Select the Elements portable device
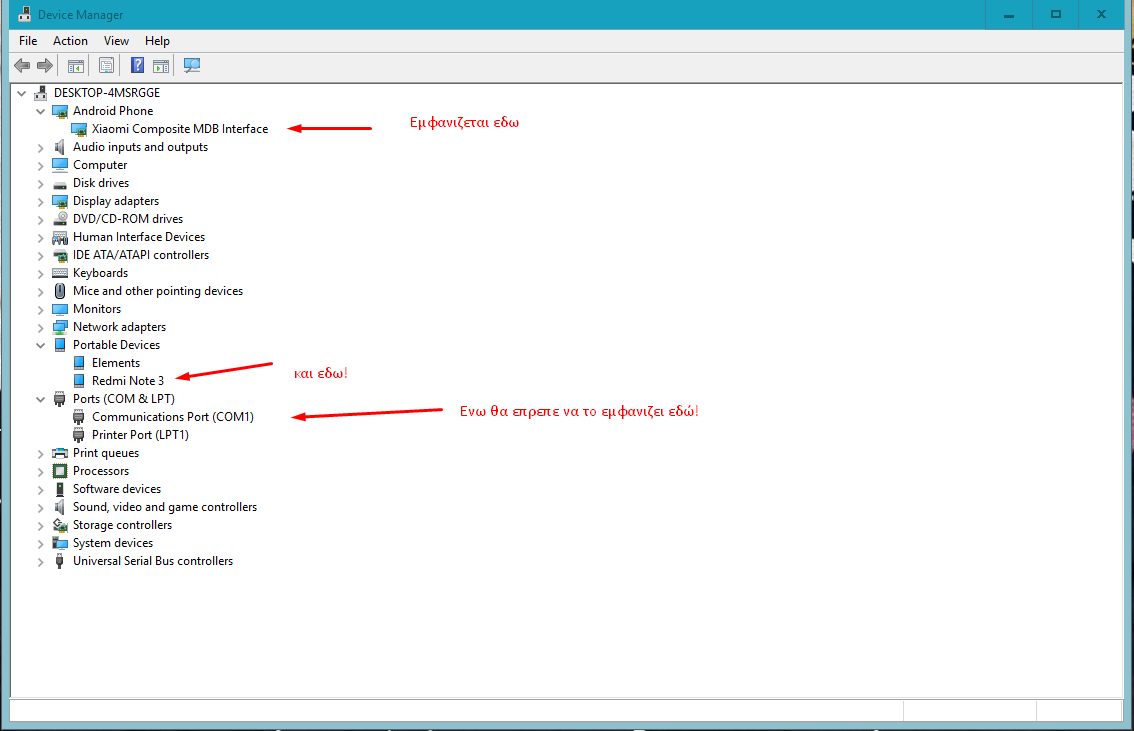 [x=116, y=363]
